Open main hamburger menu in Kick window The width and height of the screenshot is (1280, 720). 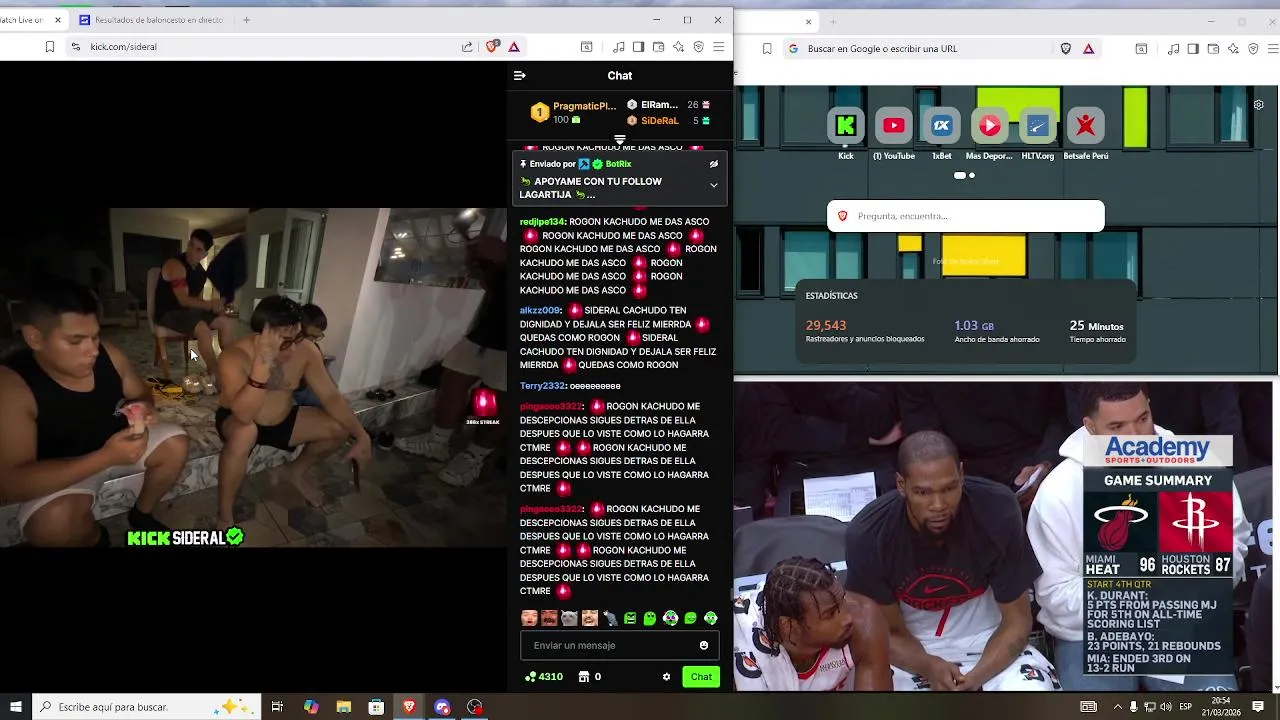(x=718, y=47)
